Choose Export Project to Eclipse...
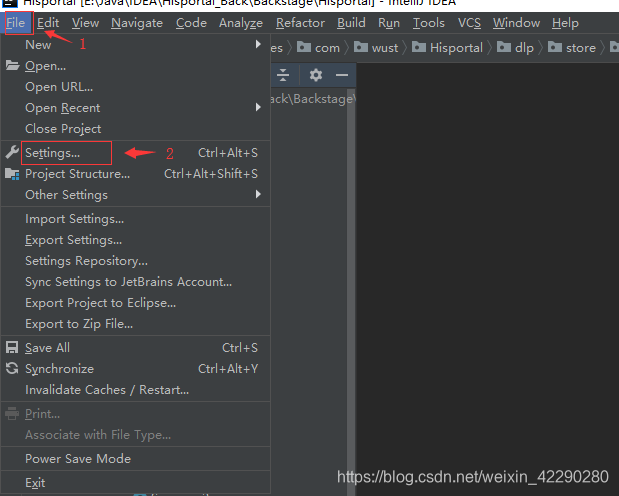Screen dimensions: 619x496 click(135, 302)
